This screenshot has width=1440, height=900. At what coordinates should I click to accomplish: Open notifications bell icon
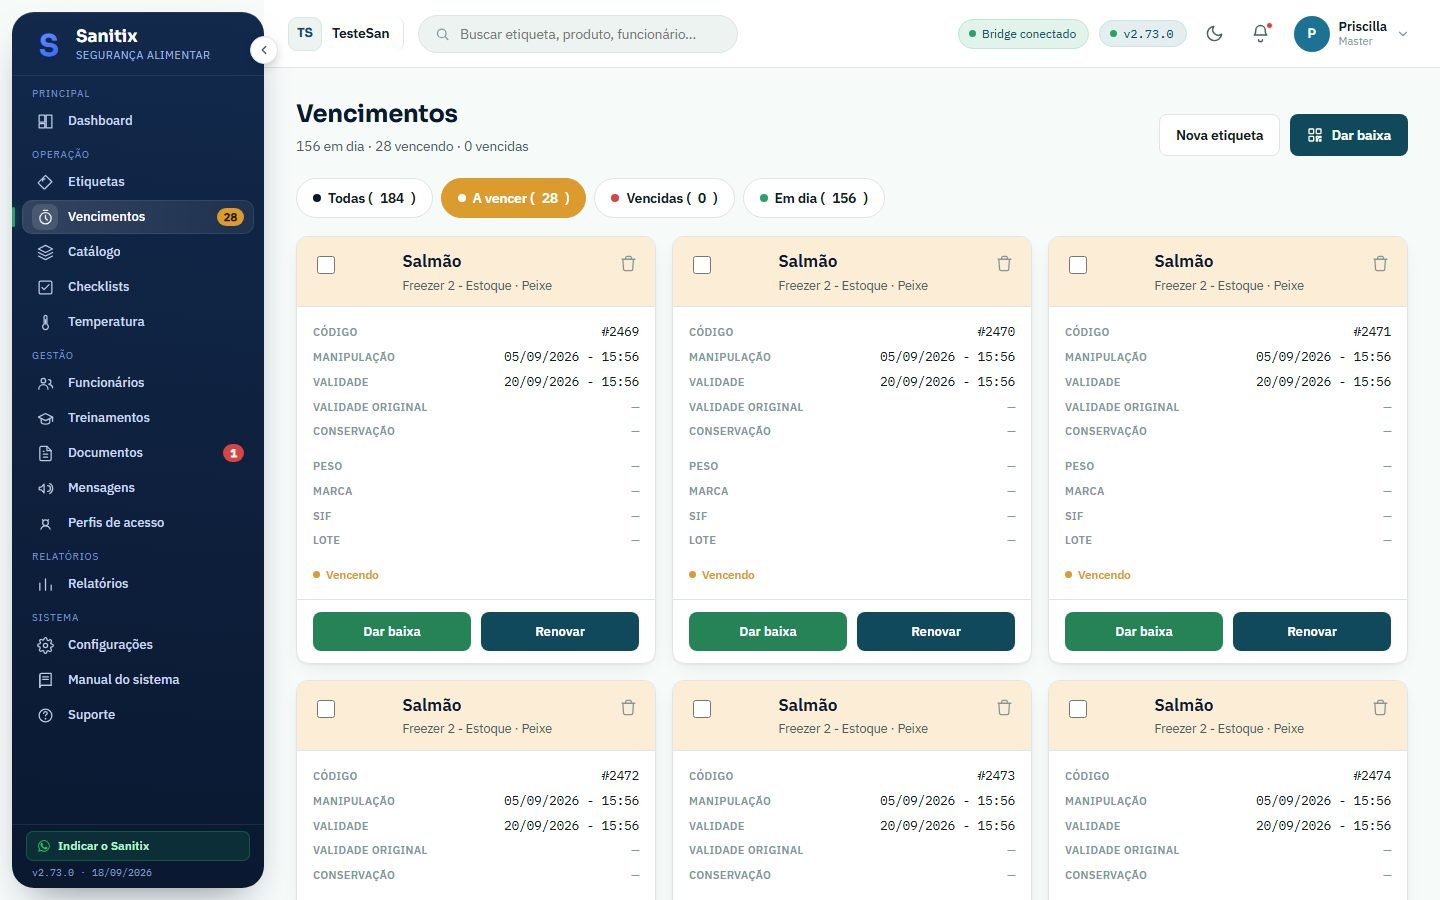click(1260, 33)
